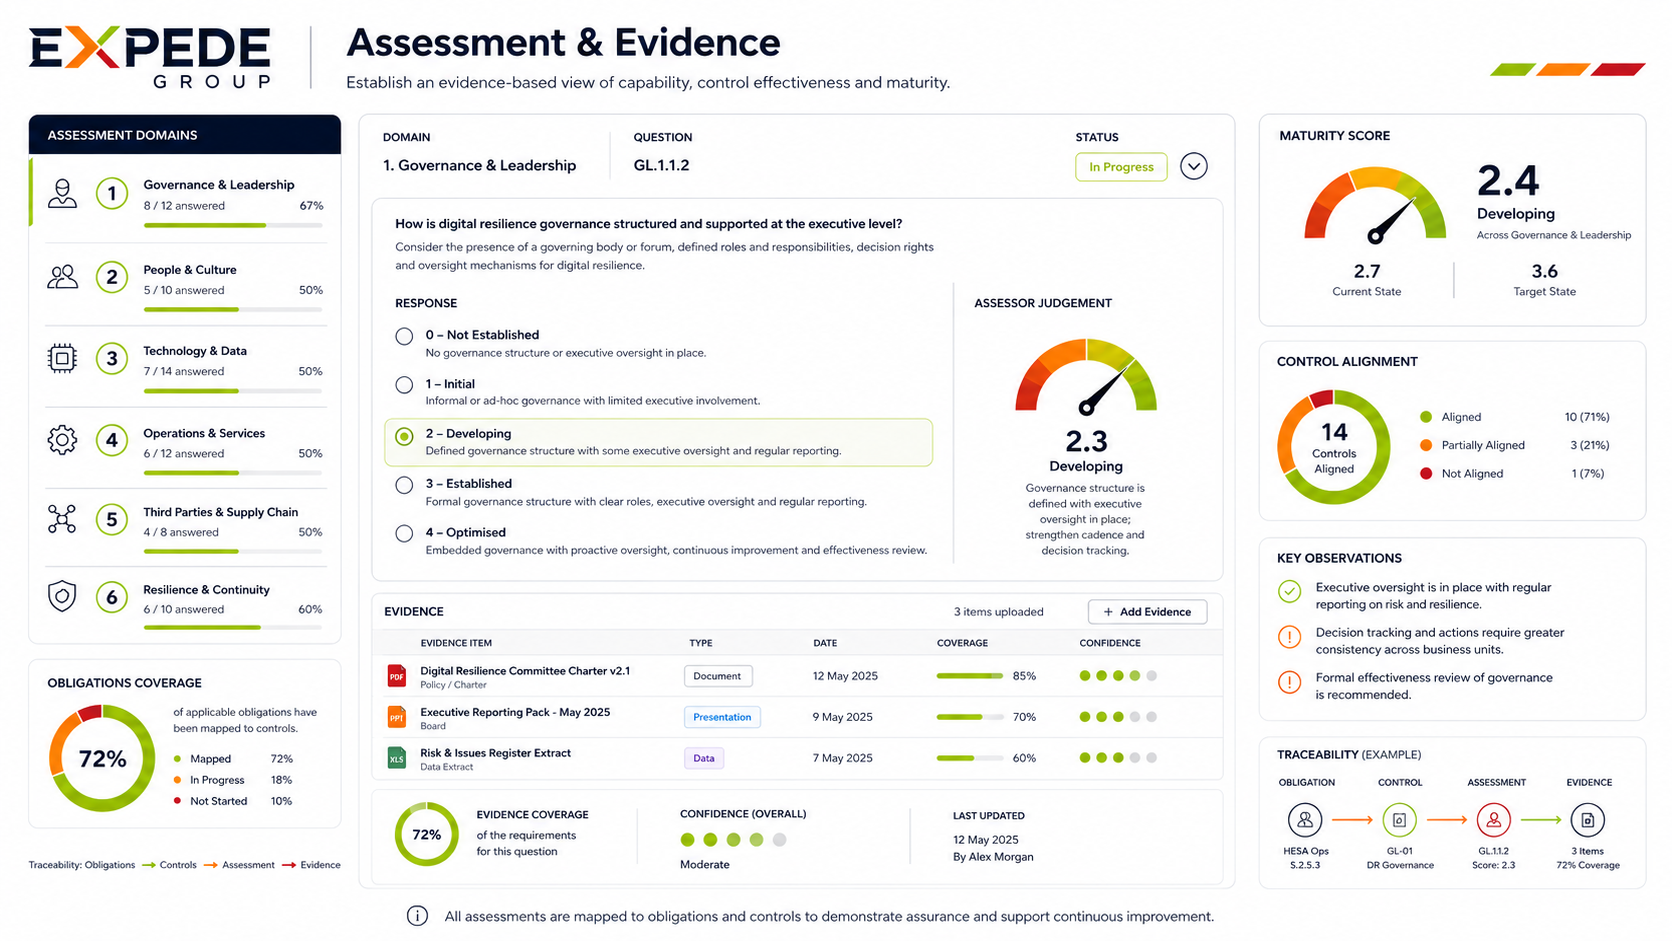Click the Assessor Judgement 2.3 gauge
Screen dimensions: 1672x941
(x=1086, y=378)
